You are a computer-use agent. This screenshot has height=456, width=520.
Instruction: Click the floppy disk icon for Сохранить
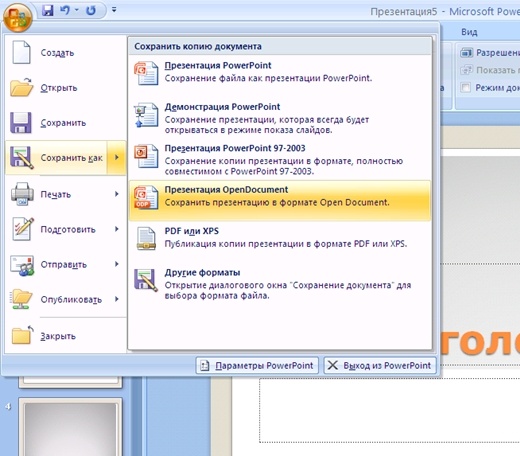point(21,123)
